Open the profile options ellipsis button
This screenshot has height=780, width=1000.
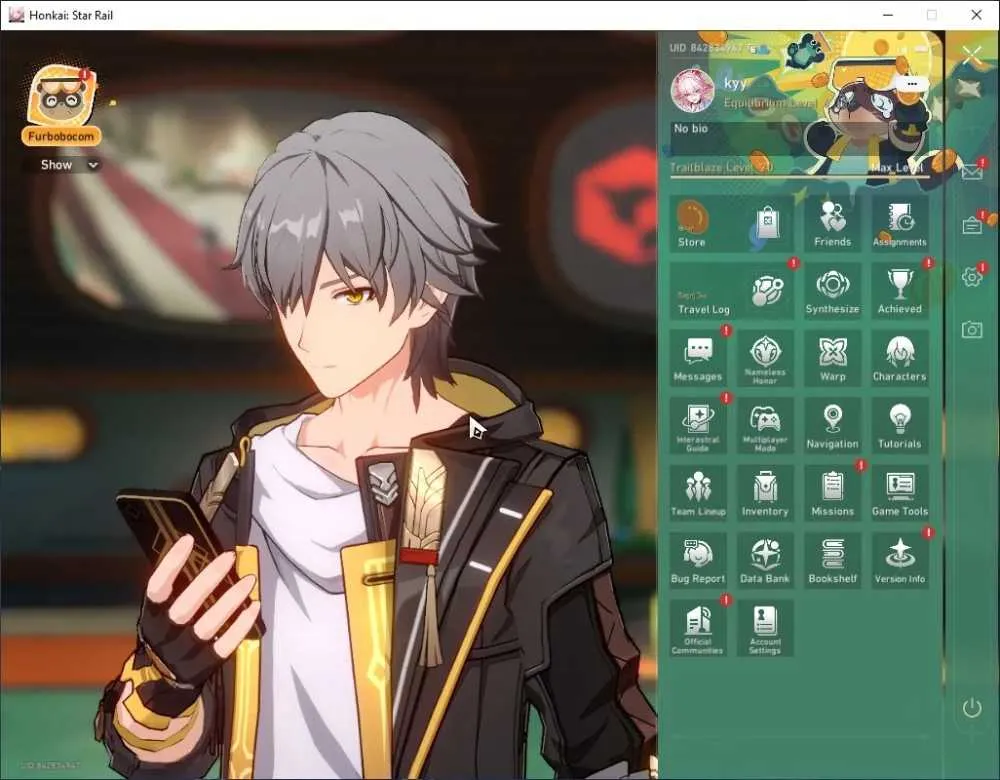click(911, 84)
